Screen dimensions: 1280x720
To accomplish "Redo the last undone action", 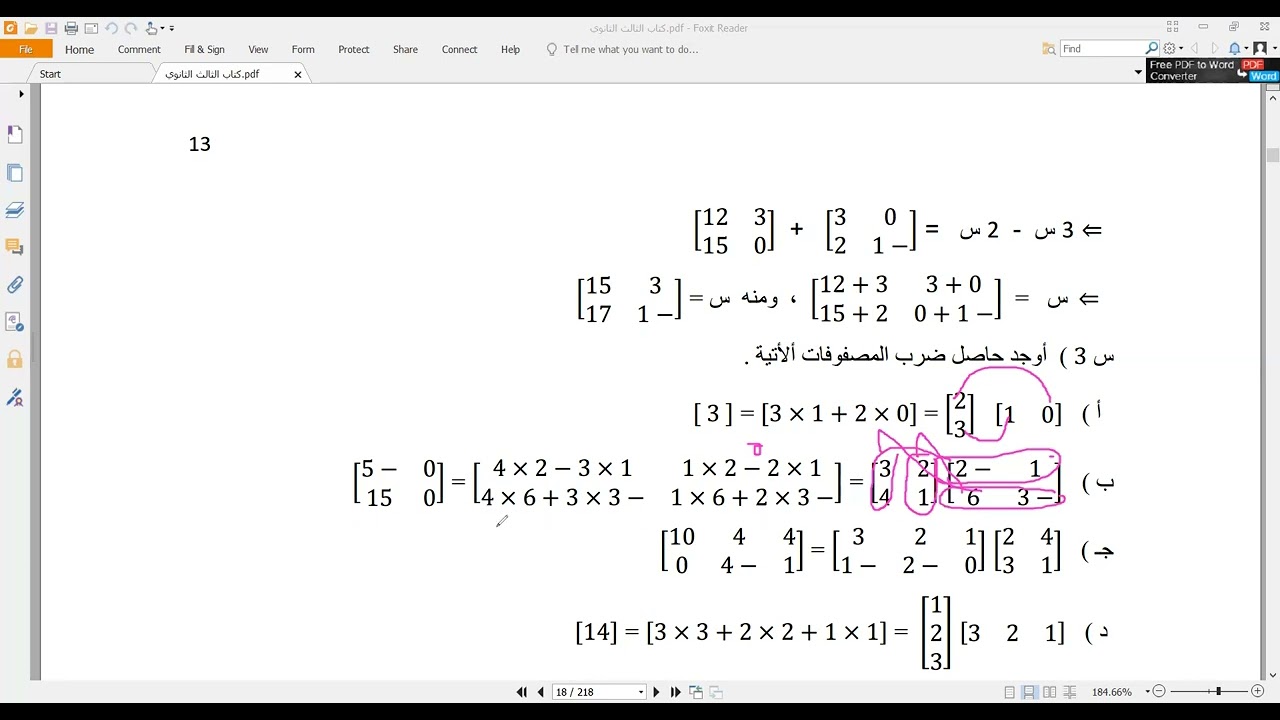I will pos(131,28).
